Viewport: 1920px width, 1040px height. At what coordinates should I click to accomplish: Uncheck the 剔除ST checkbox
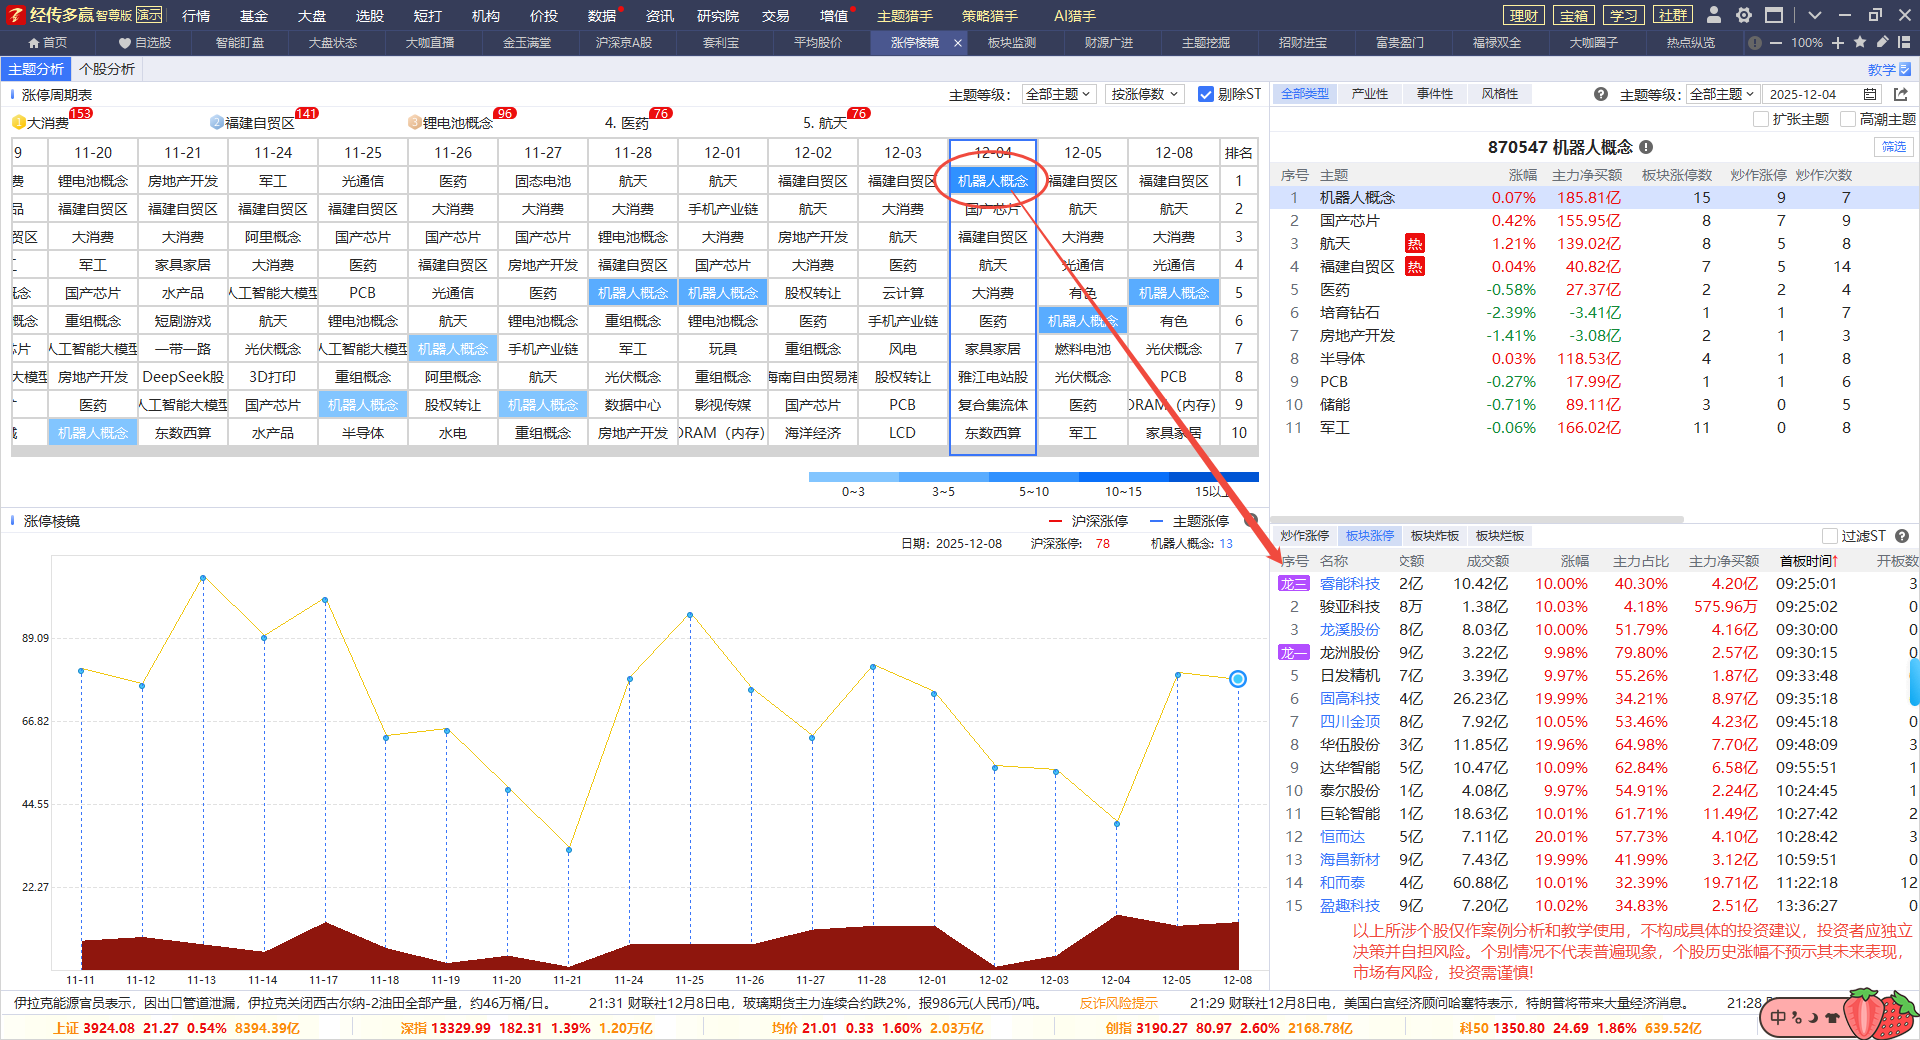(1206, 94)
